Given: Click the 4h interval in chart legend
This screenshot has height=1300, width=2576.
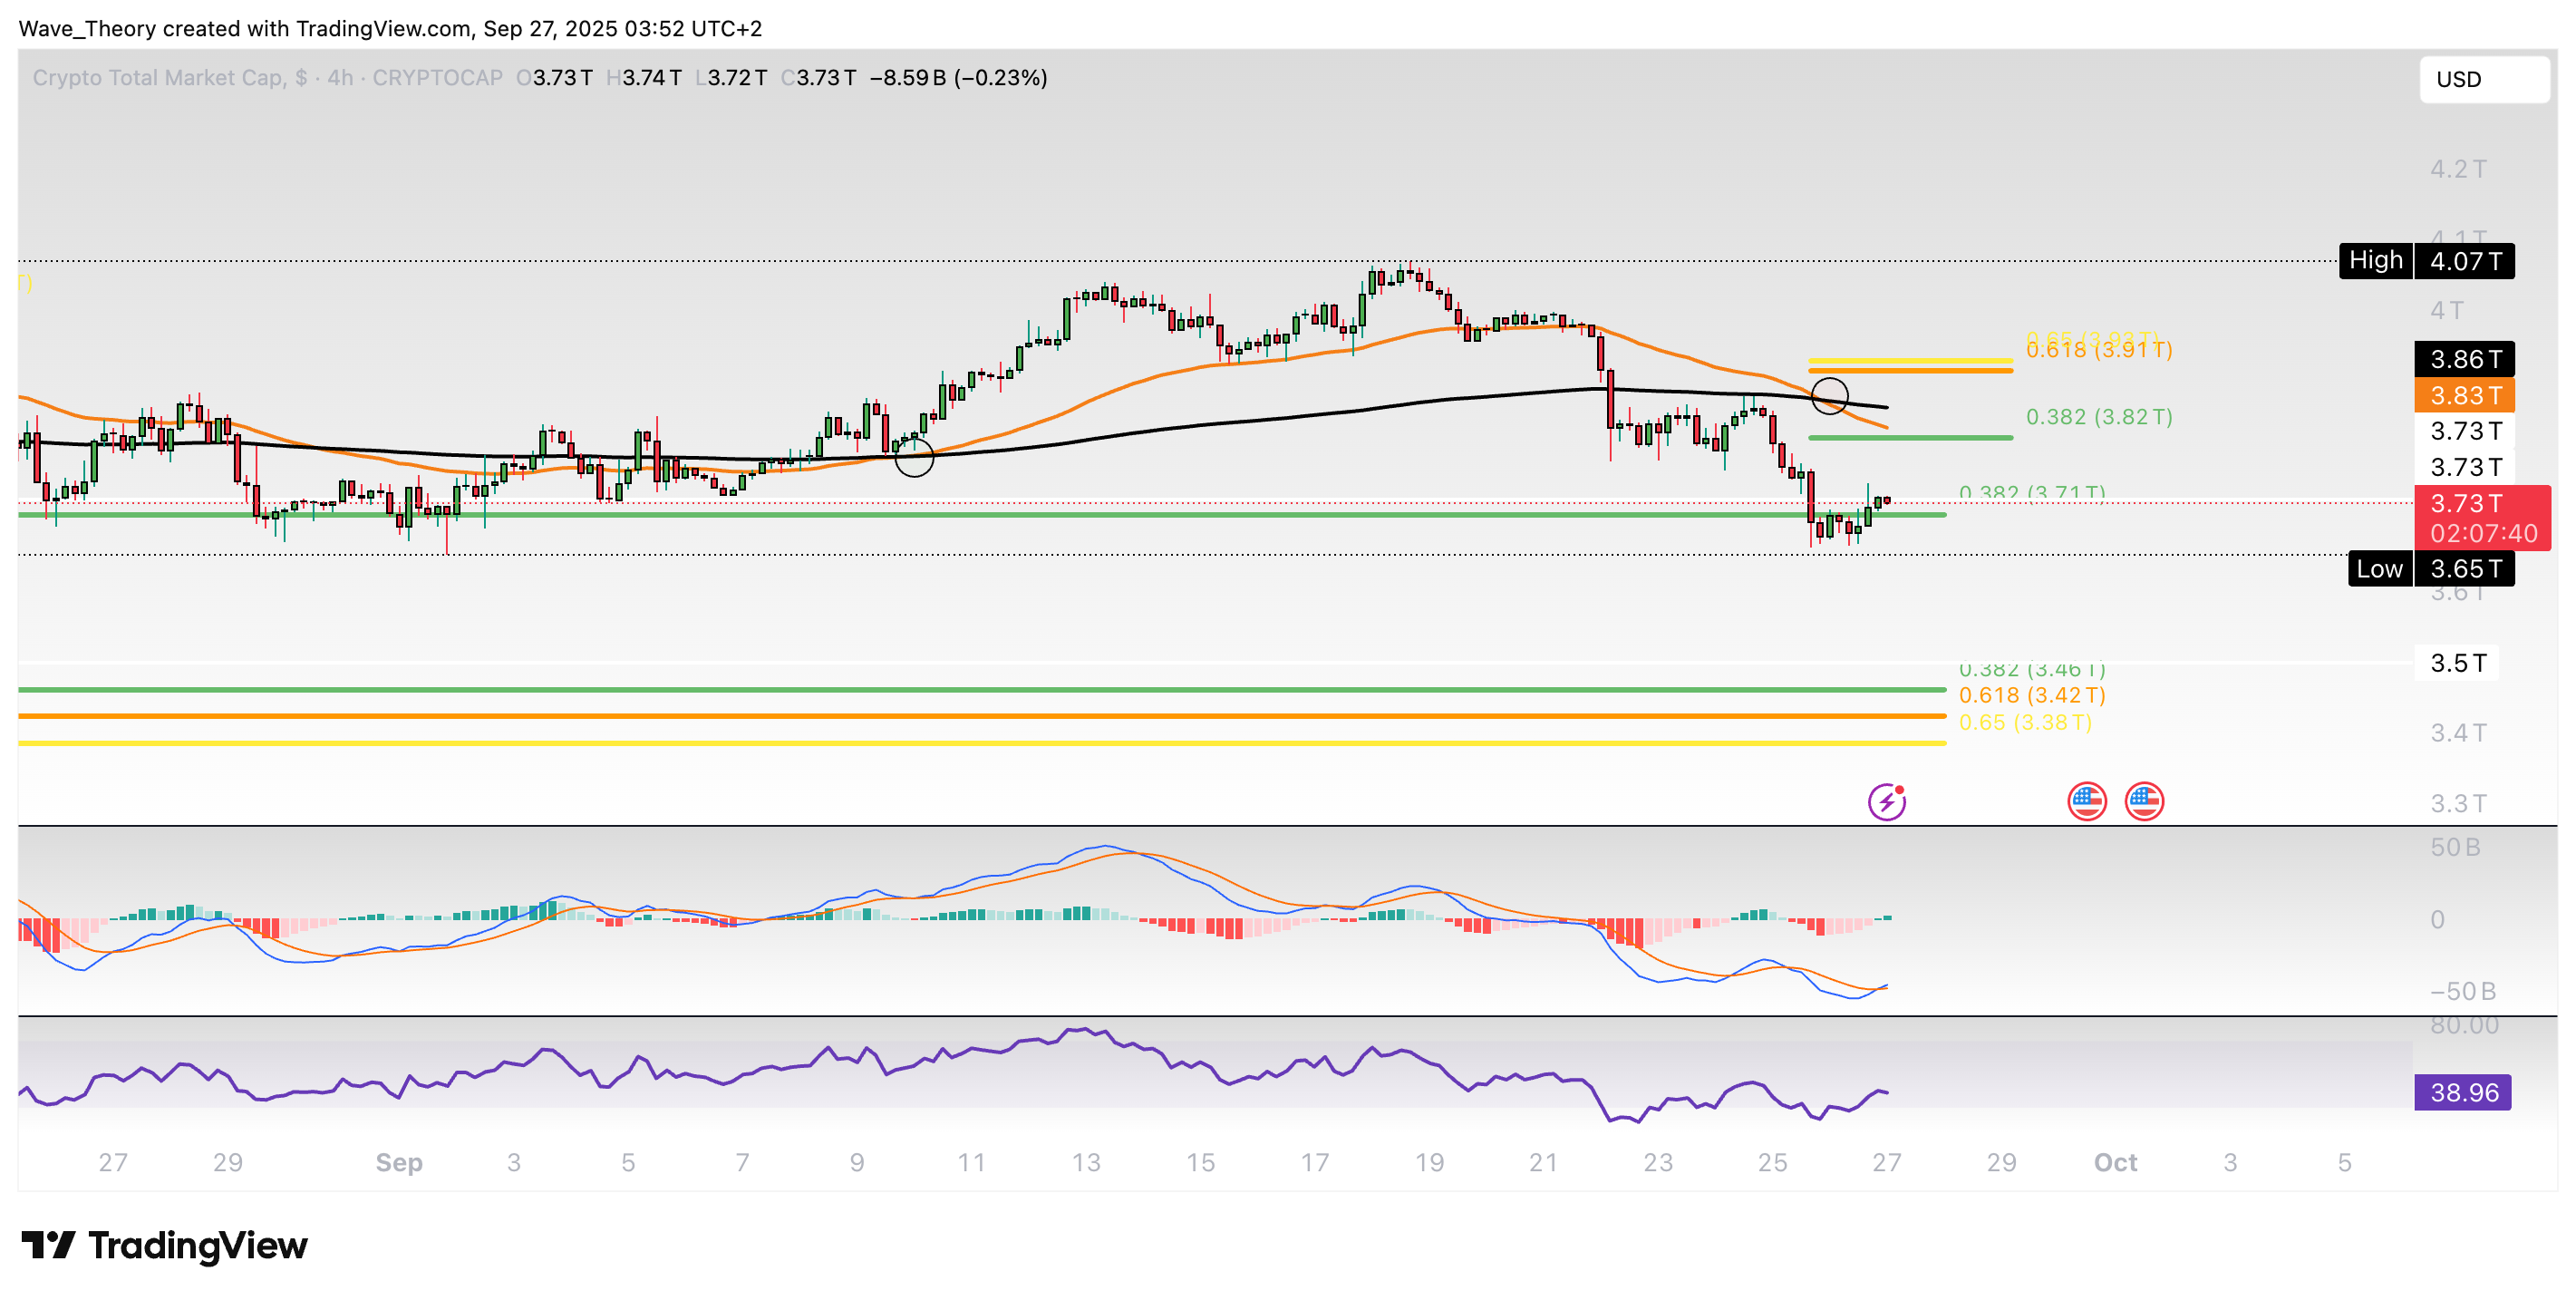Looking at the screenshot, I should coord(340,78).
